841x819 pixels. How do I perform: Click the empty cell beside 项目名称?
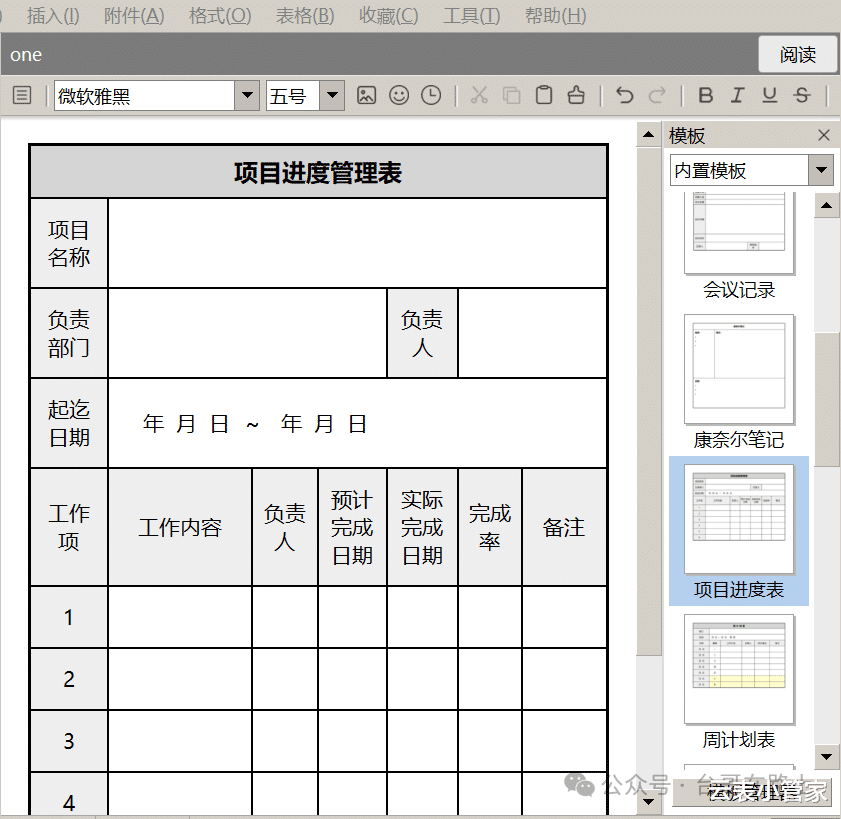point(357,243)
